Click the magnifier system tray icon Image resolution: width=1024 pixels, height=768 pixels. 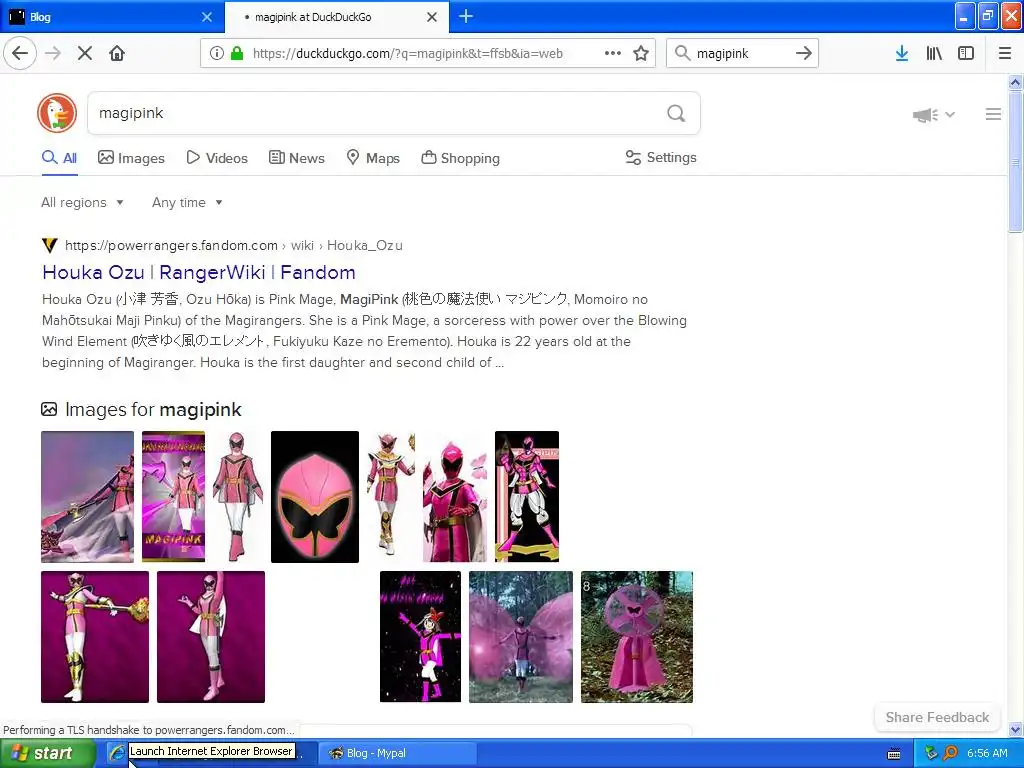[x=950, y=753]
